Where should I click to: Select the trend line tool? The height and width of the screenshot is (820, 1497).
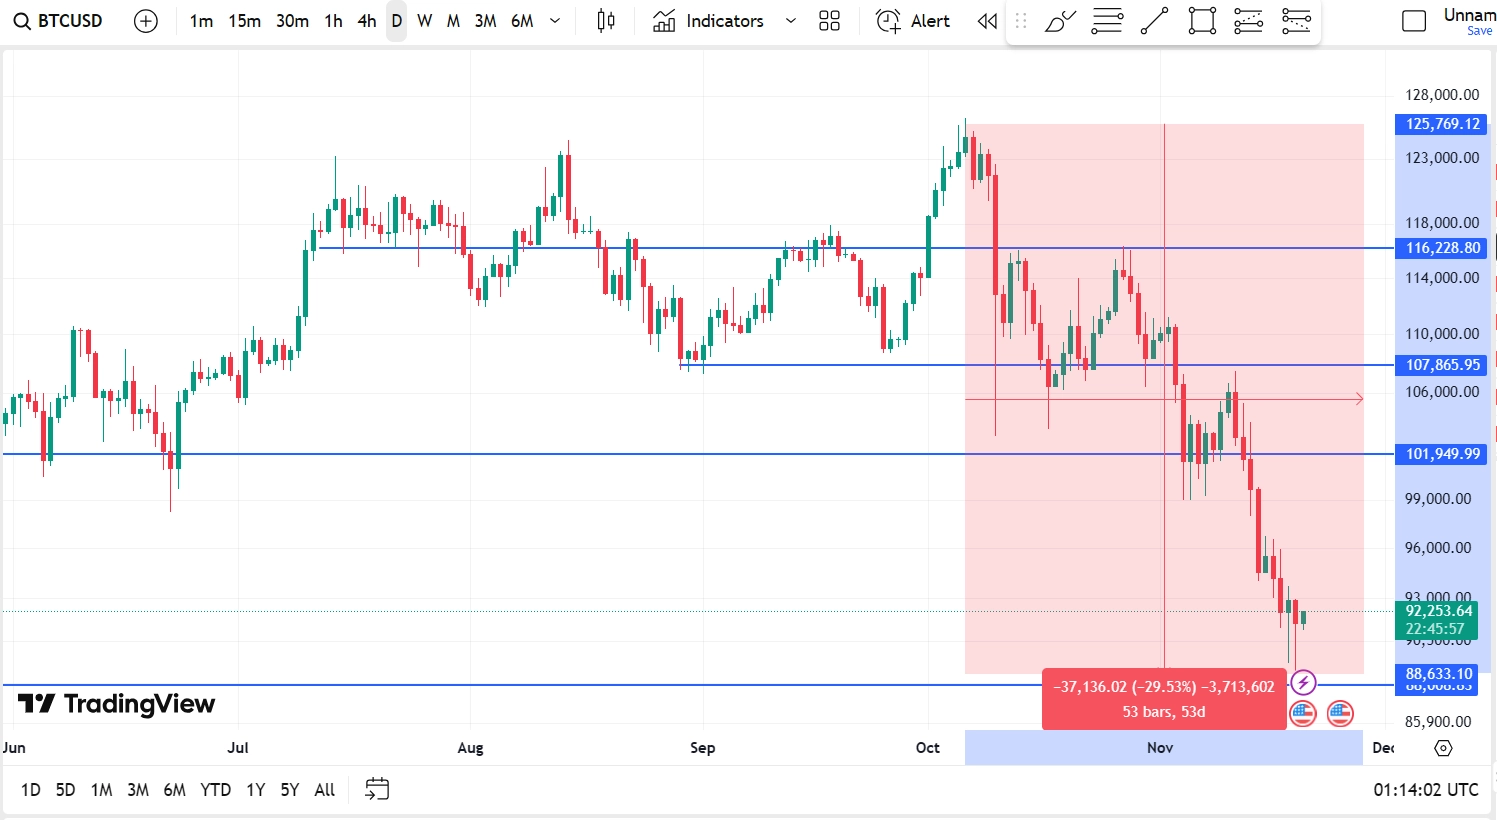pyautogui.click(x=1154, y=21)
